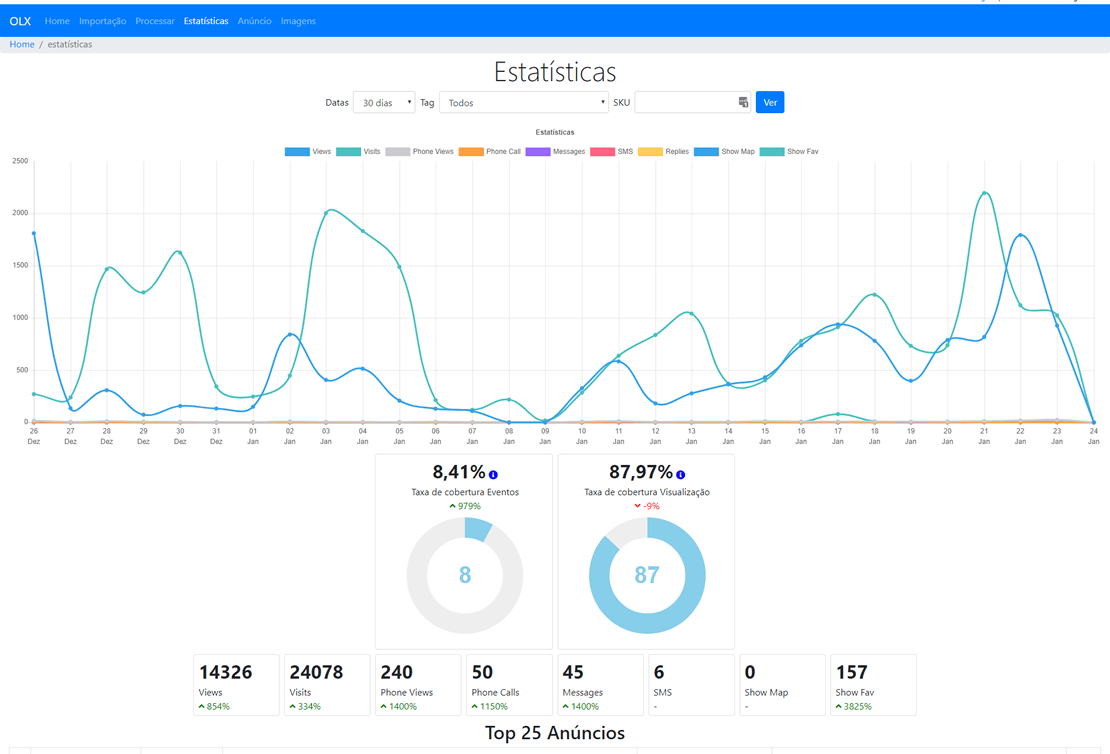The height and width of the screenshot is (754, 1110).
Task: Open the Datas 30 dias dropdown
Action: [384, 103]
